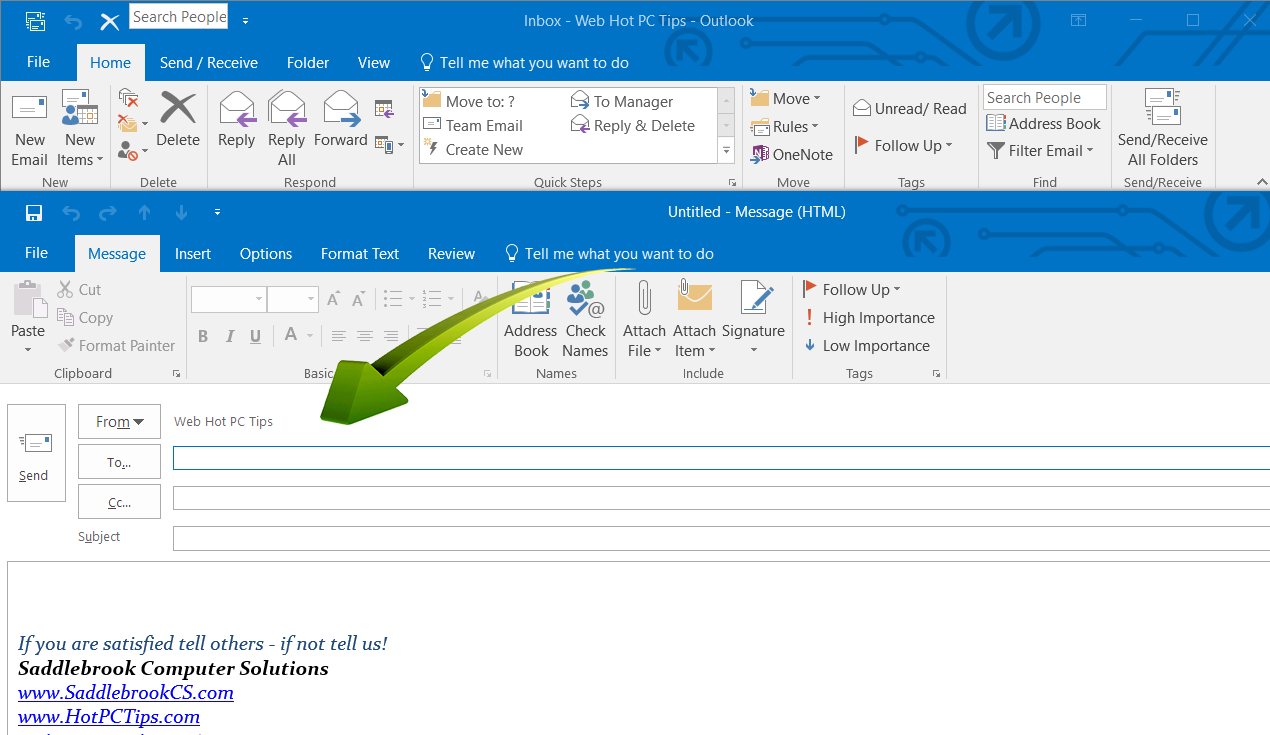Open the Rules dropdown
This screenshot has width=1270, height=735.
tap(785, 126)
